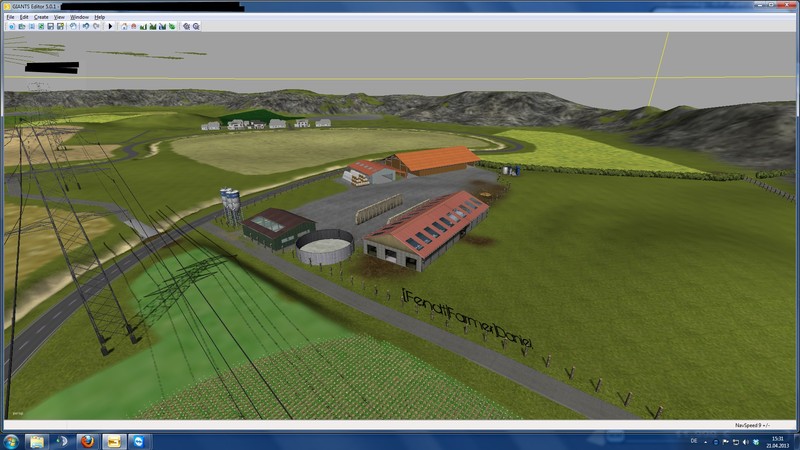This screenshot has height=450, width=800.
Task: Click the second green terrain tool icon
Action: click(x=153, y=26)
